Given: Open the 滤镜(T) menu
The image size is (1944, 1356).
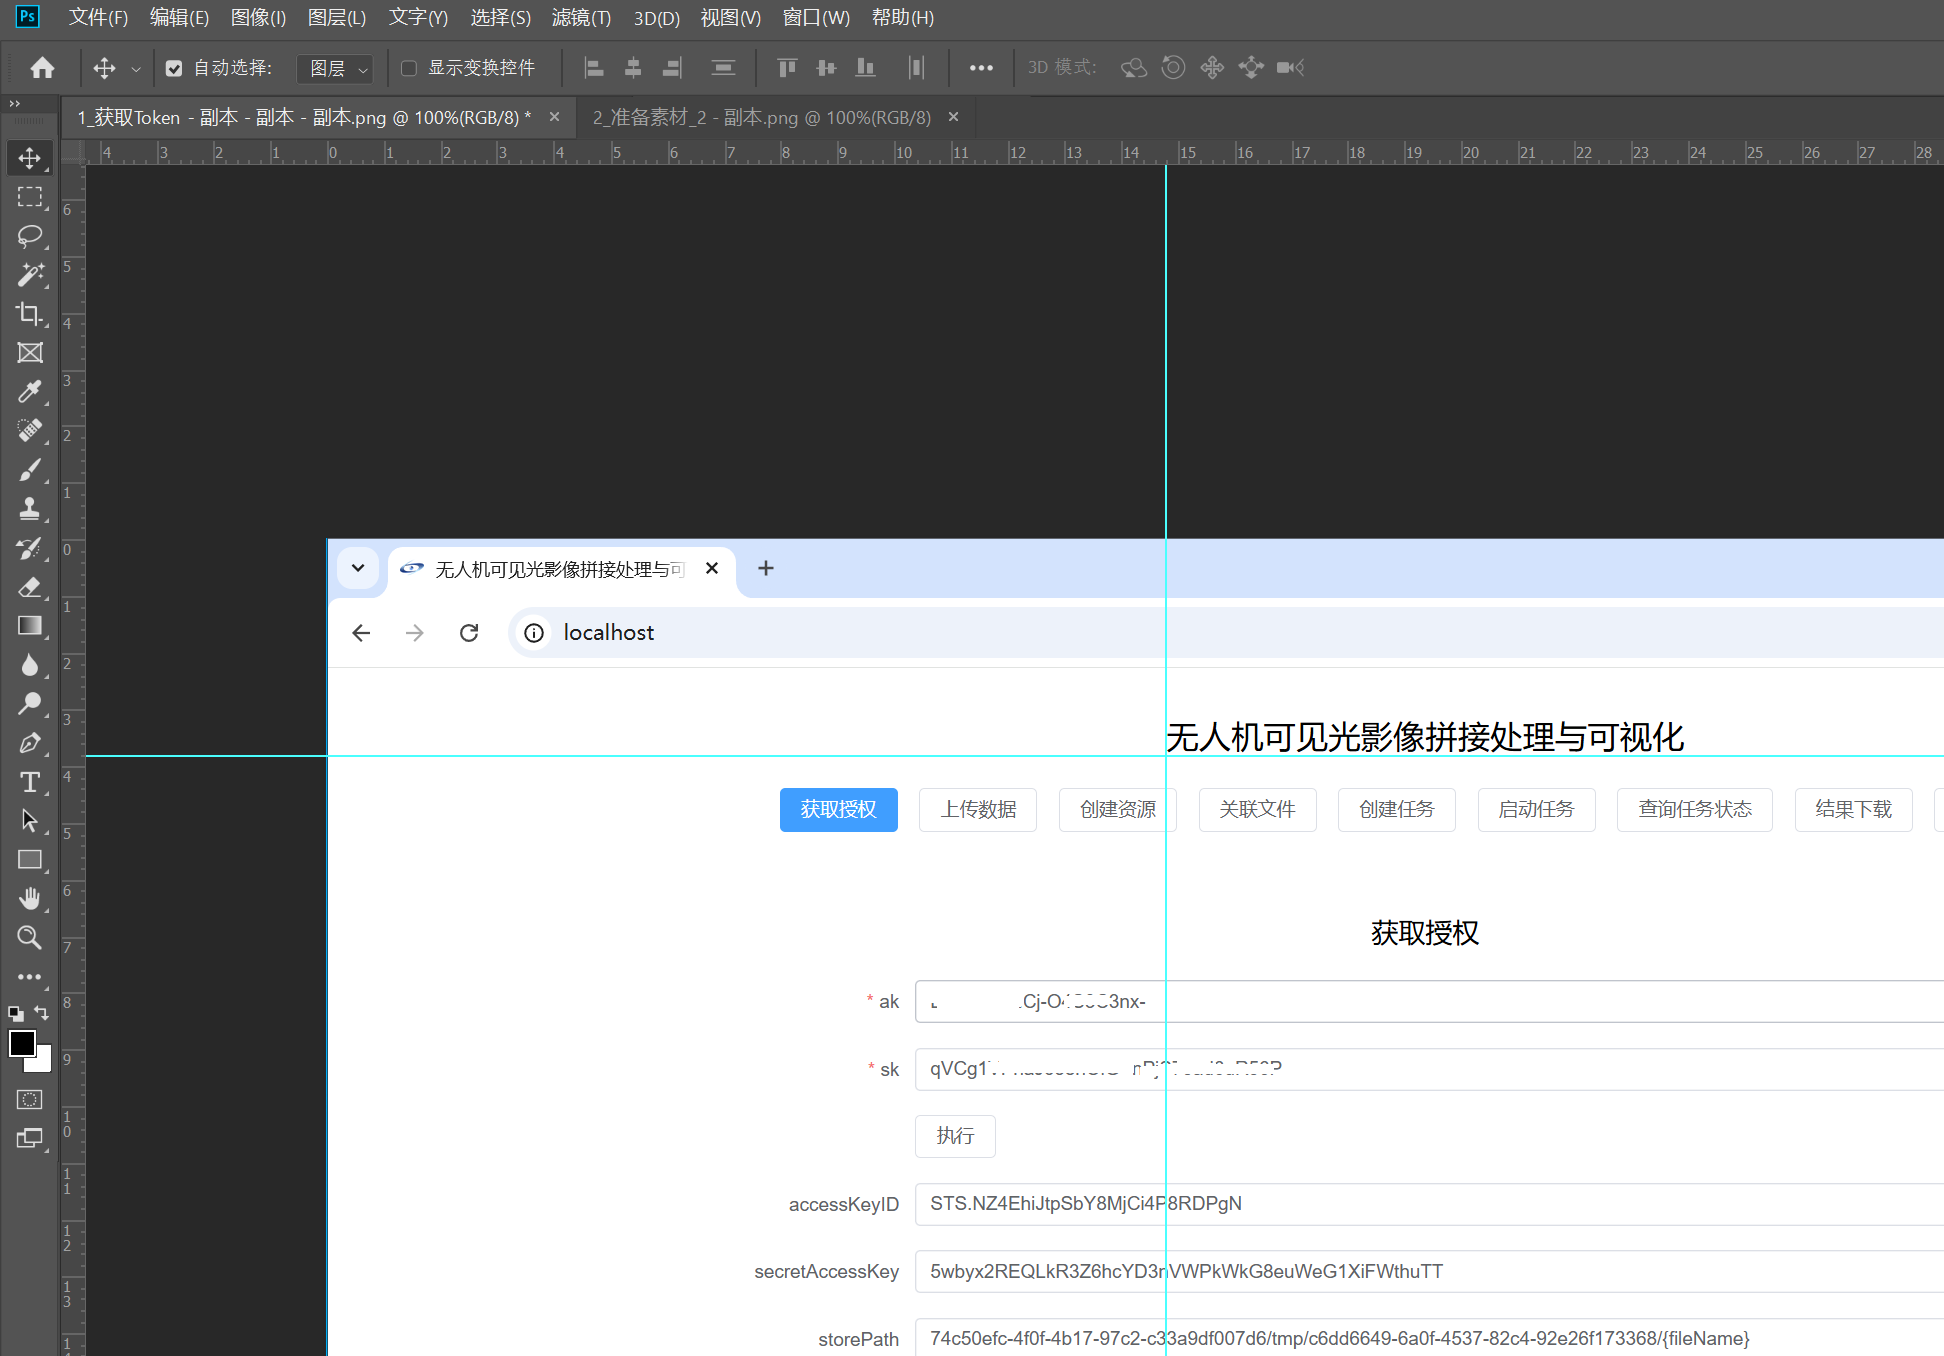Looking at the screenshot, I should click(x=581, y=18).
